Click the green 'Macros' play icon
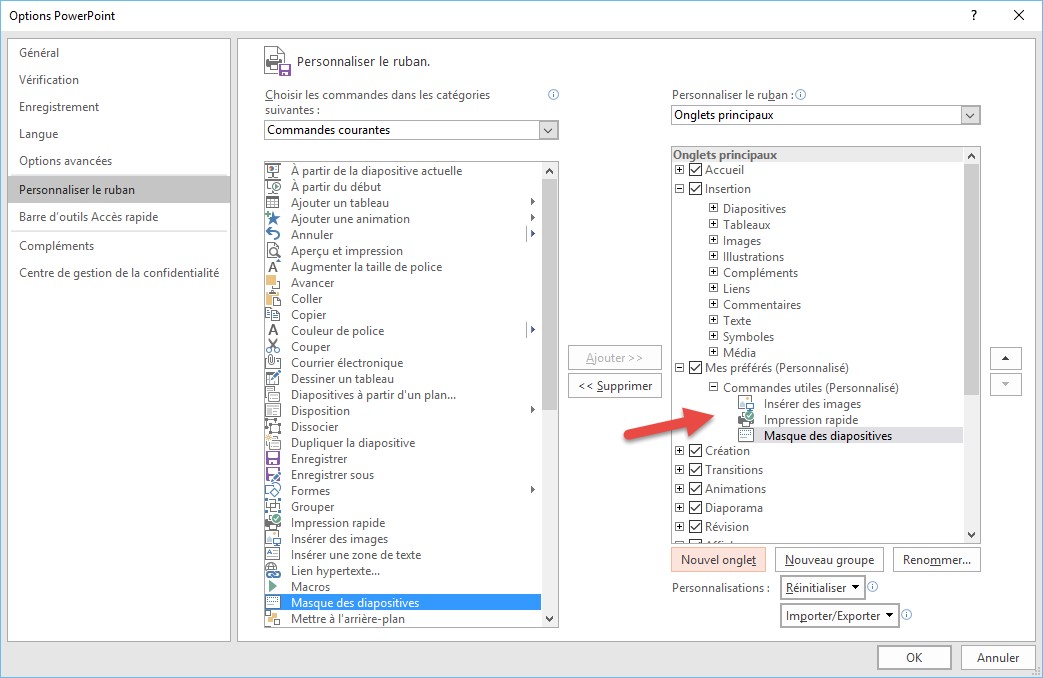The width and height of the screenshot is (1043, 678). coord(273,586)
